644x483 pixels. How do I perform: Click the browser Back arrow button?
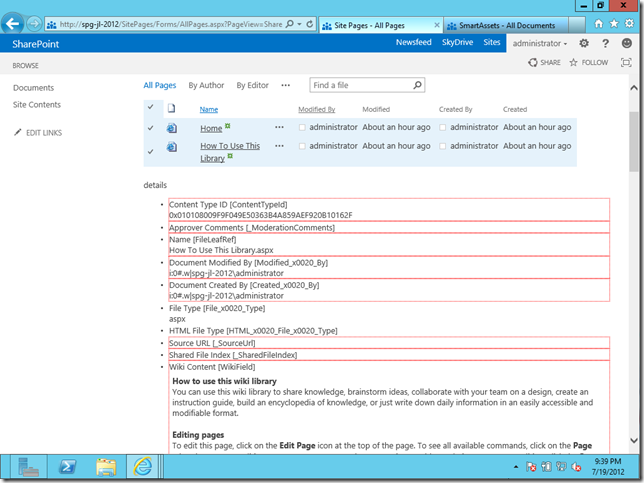13,22
